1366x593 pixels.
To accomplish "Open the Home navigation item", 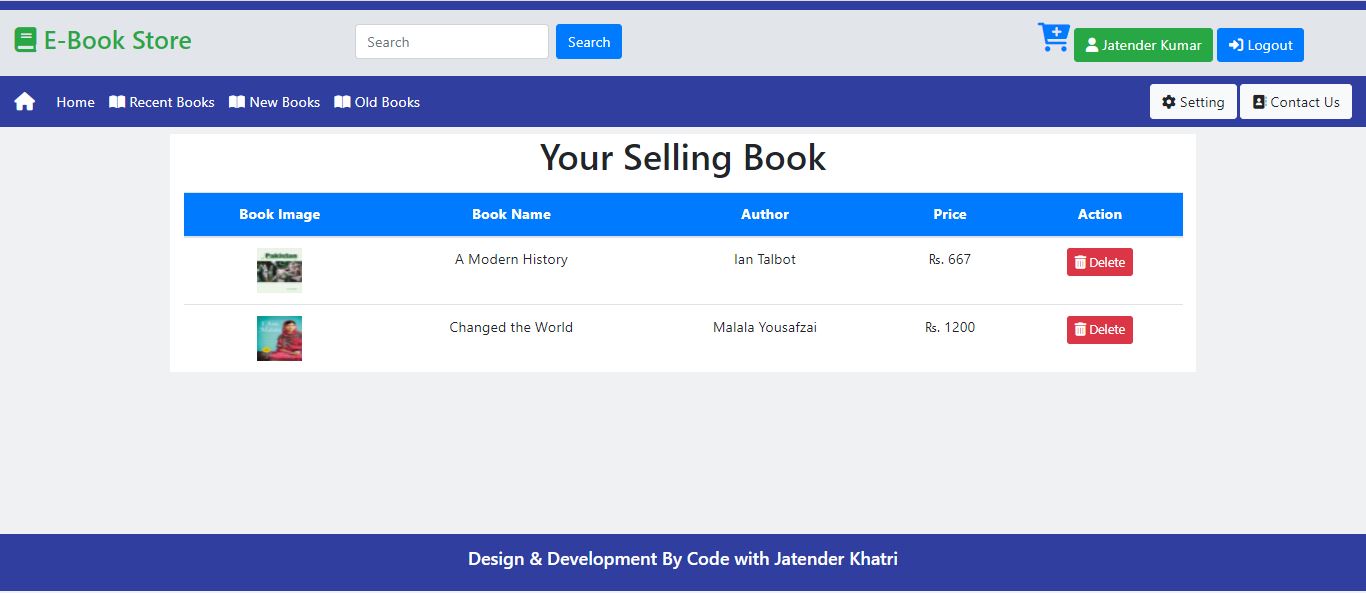I will click(74, 101).
